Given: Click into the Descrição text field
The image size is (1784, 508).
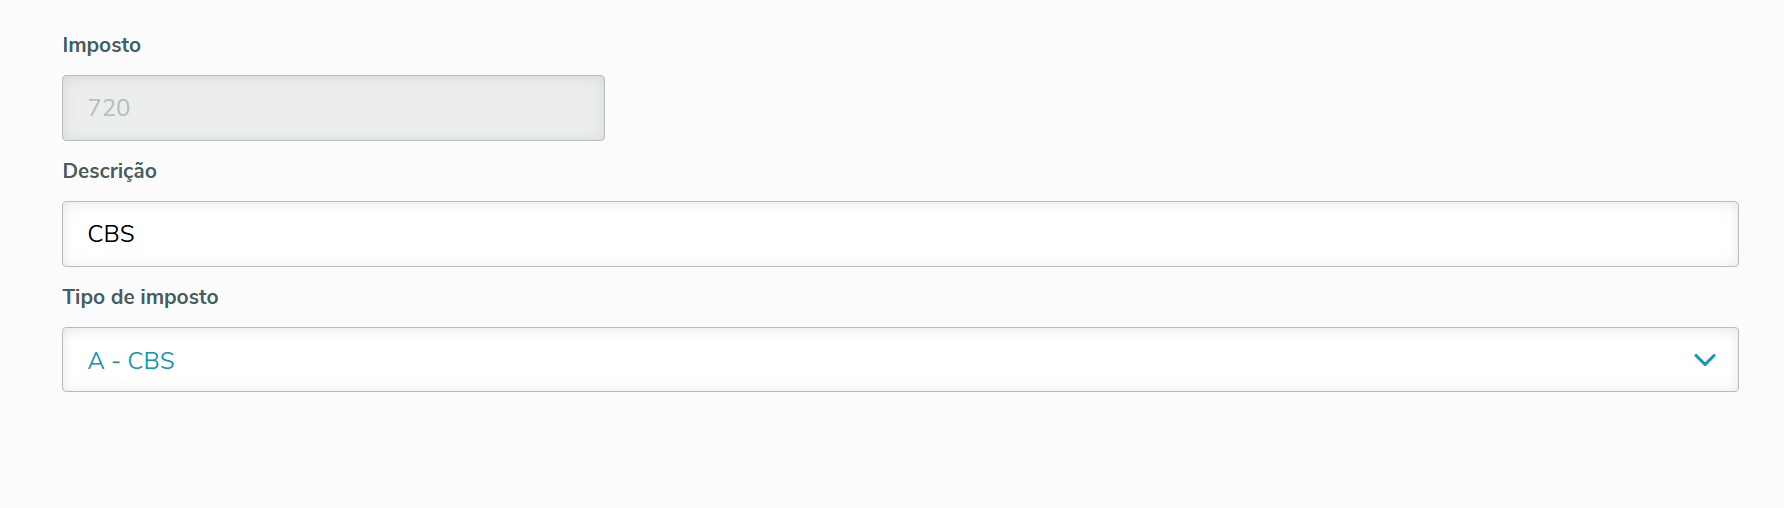Looking at the screenshot, I should pyautogui.click(x=900, y=234).
